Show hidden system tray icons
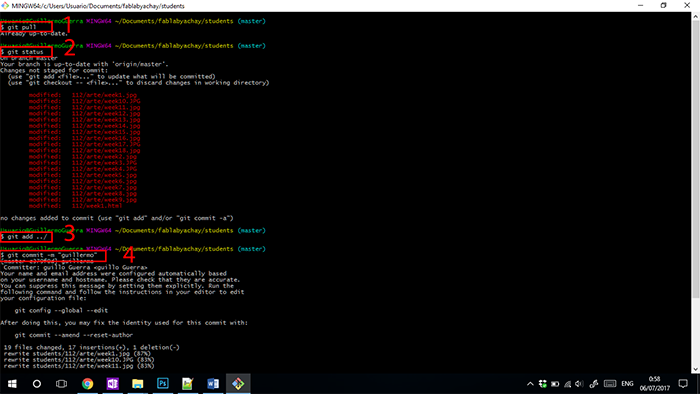The image size is (700, 394). tap(530, 384)
